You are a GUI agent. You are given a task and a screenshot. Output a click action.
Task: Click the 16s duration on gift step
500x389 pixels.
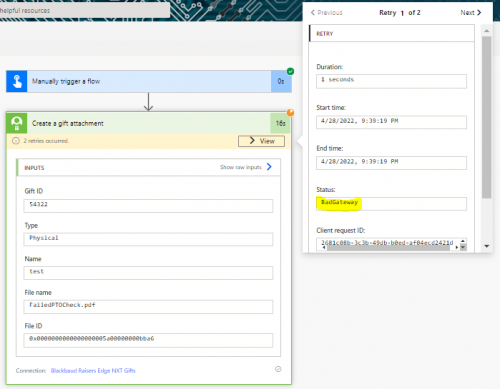click(x=280, y=123)
